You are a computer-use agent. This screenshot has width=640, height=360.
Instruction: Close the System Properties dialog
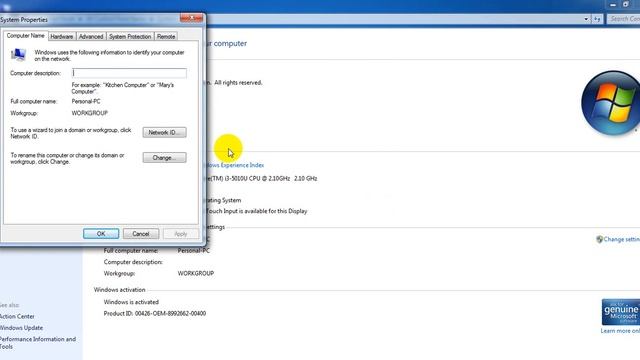click(191, 18)
